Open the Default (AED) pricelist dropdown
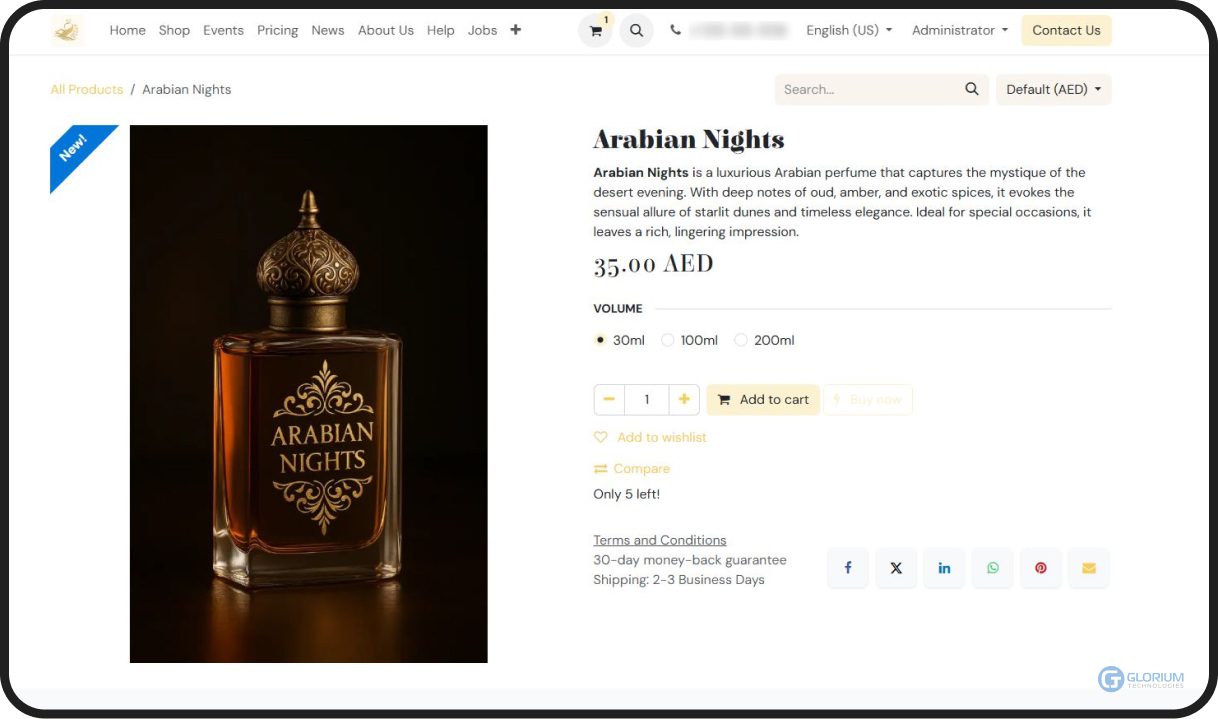The height and width of the screenshot is (719, 1218). 1053,89
